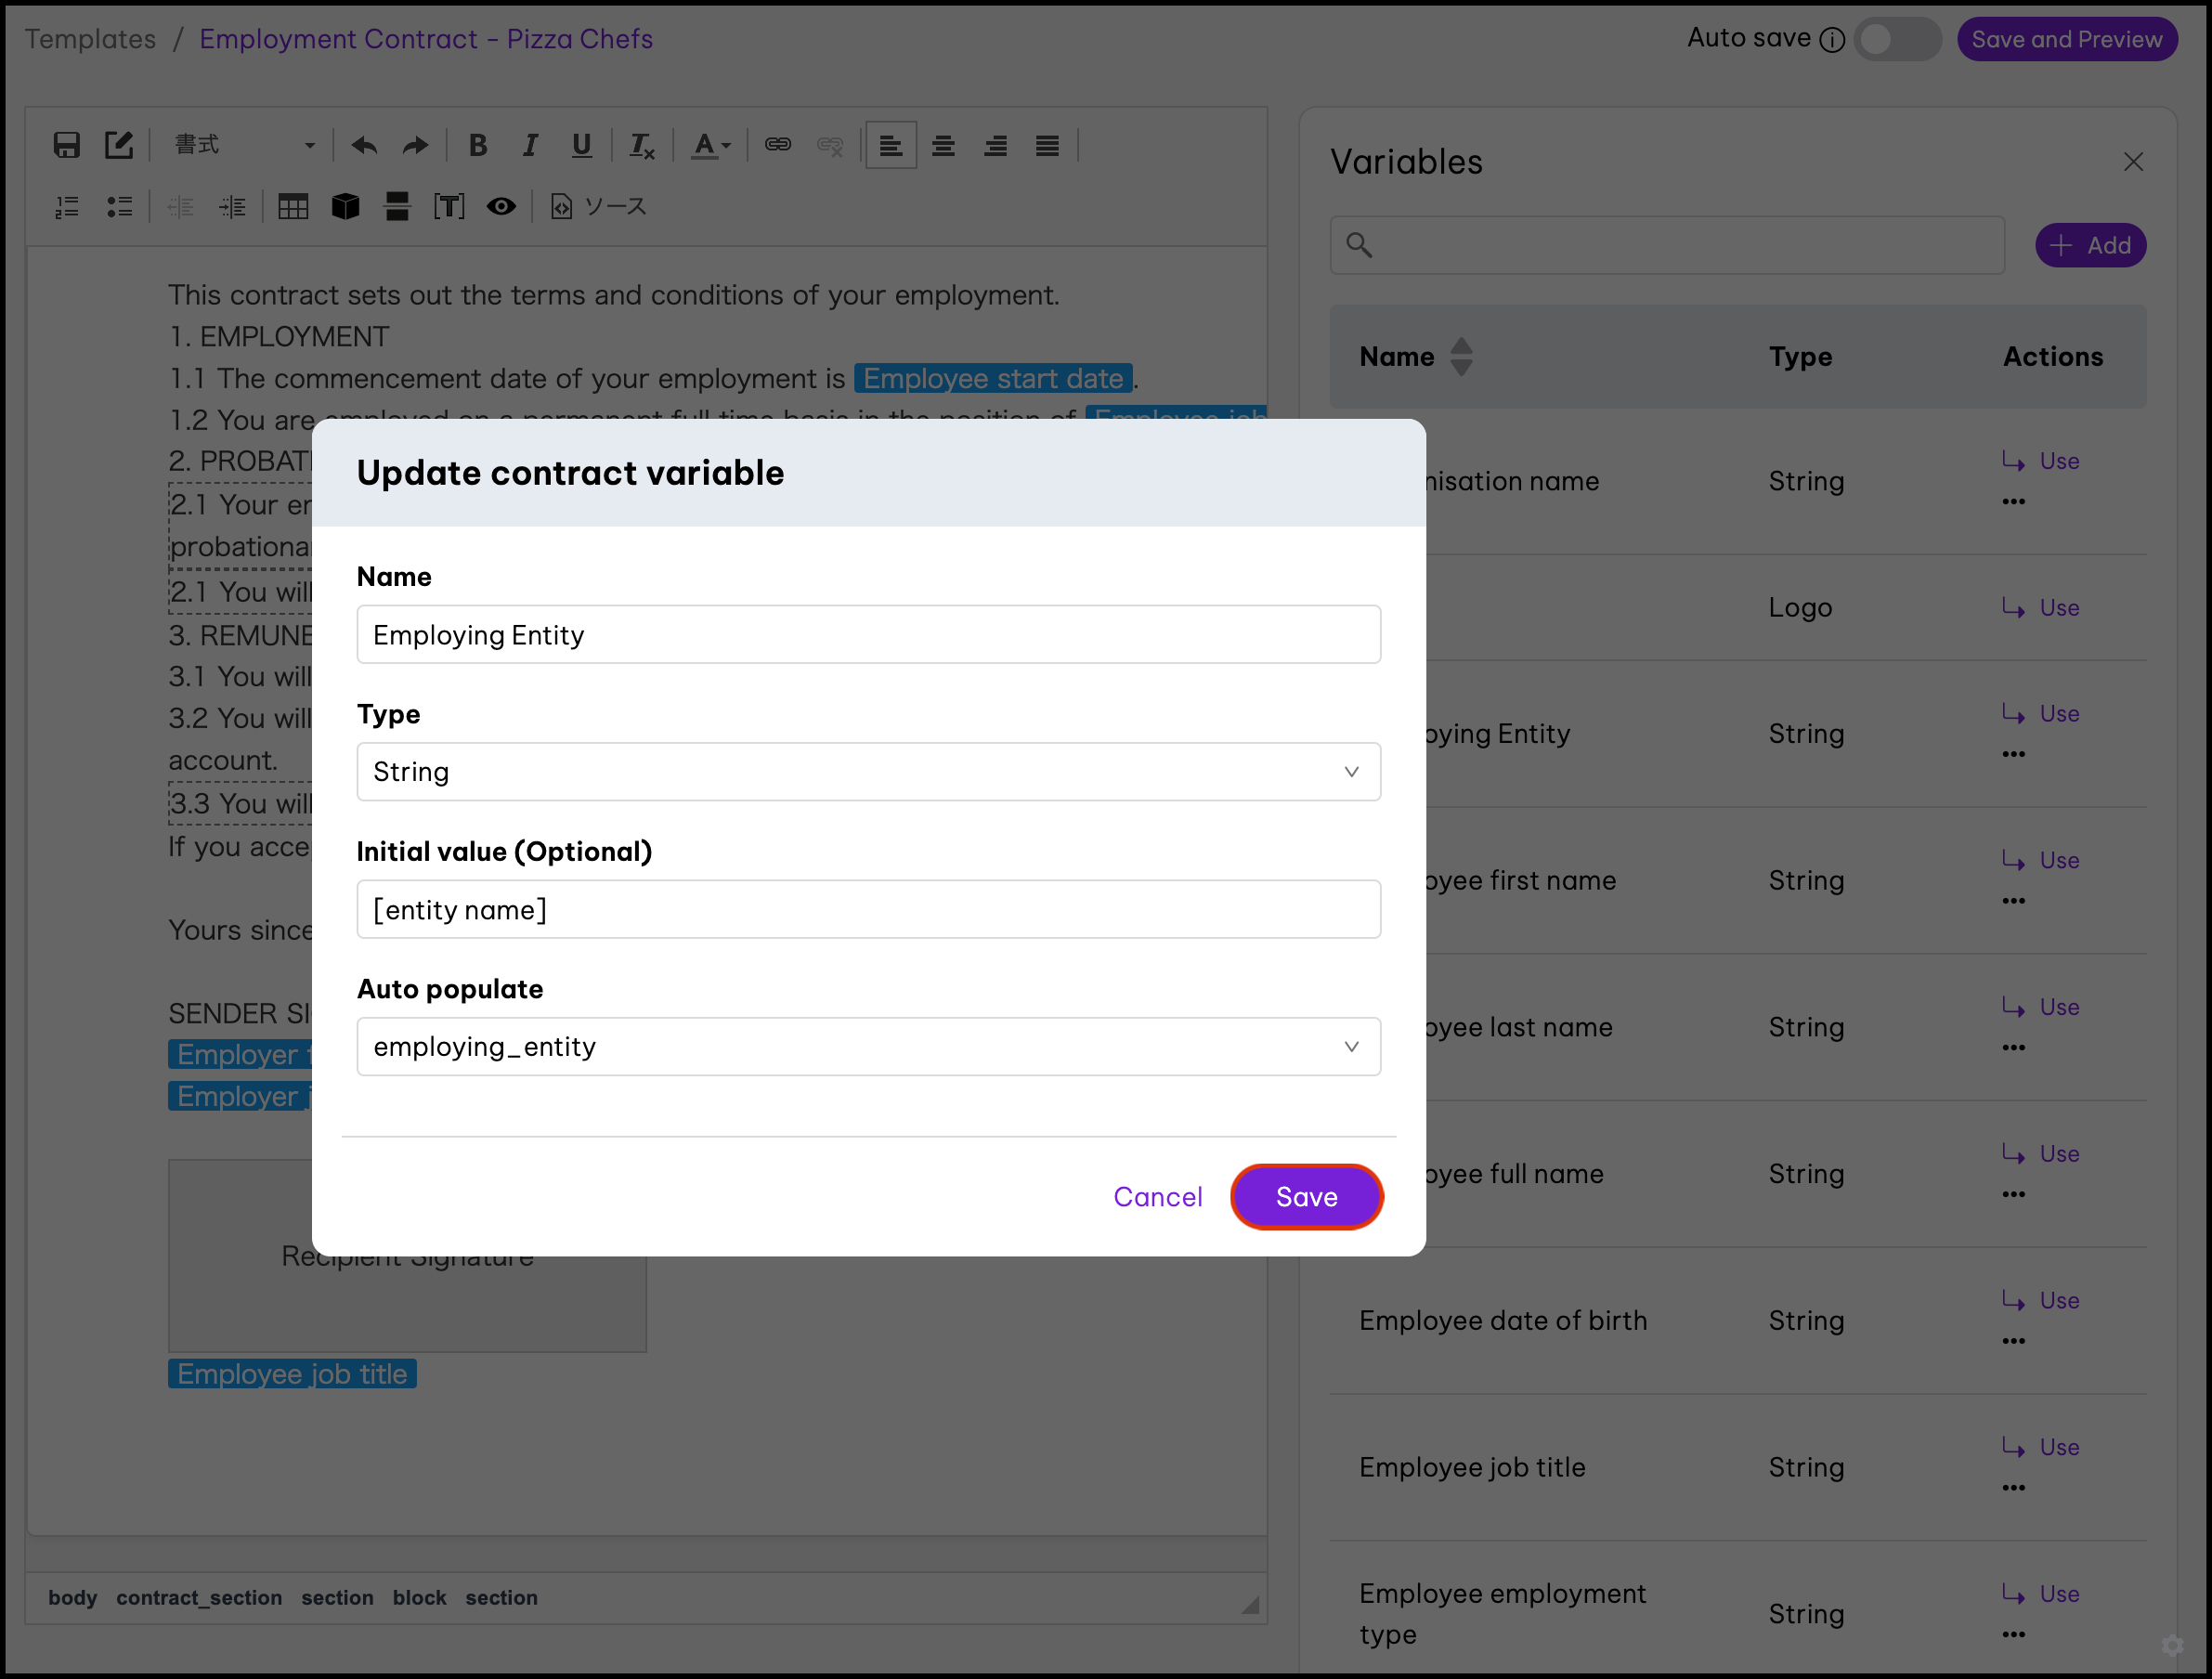The width and height of the screenshot is (2212, 1679).
Task: Open the paragraph format style dropdown
Action: click(x=243, y=145)
